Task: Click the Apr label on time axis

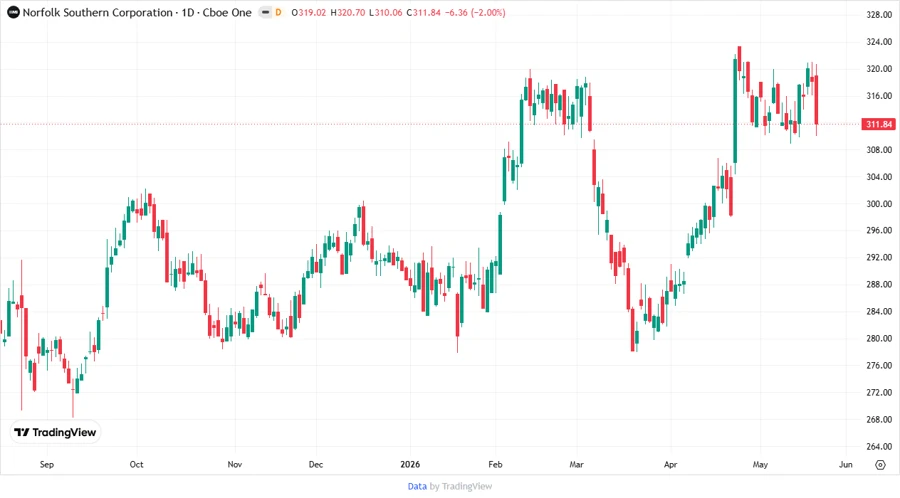Action: pyautogui.click(x=670, y=464)
